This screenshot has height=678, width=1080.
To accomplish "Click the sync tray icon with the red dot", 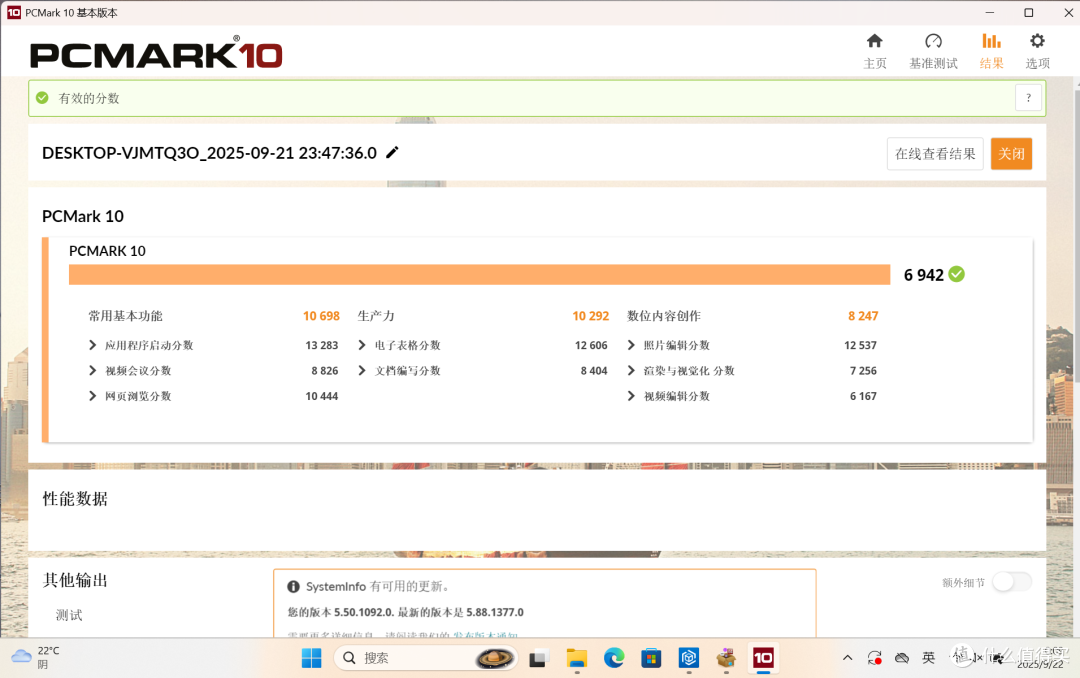I will [x=875, y=658].
